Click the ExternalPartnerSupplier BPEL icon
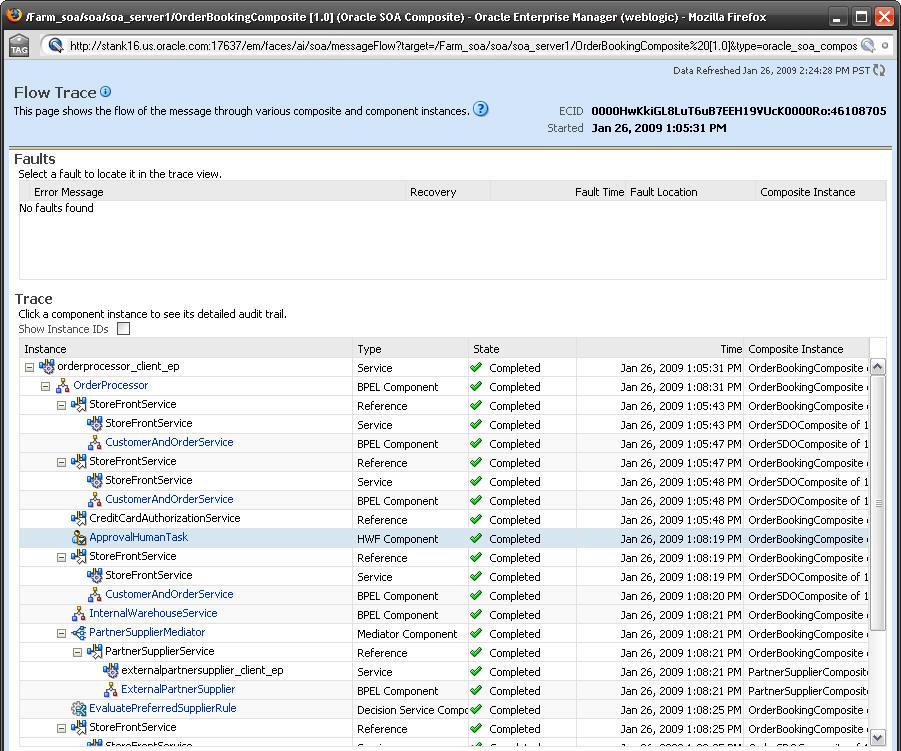901x751 pixels. point(110,690)
